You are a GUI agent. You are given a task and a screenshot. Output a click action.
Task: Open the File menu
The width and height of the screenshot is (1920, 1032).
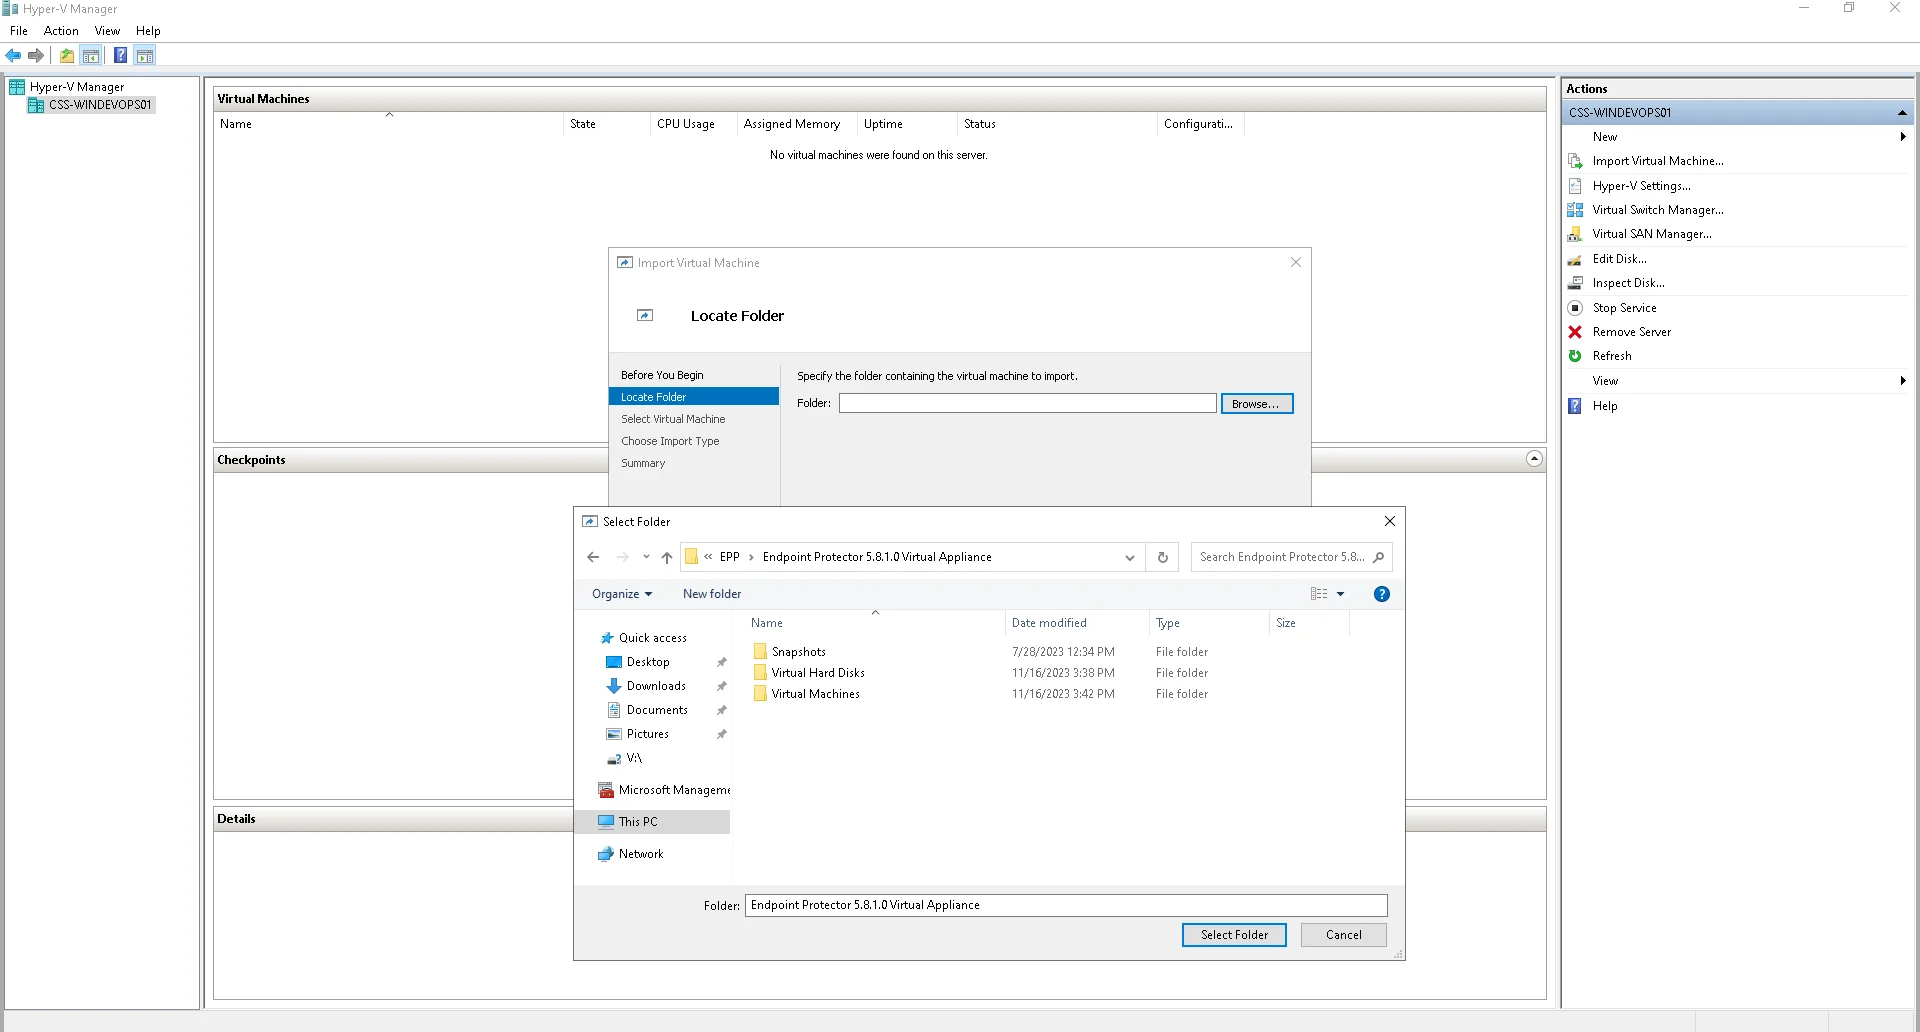coord(19,31)
